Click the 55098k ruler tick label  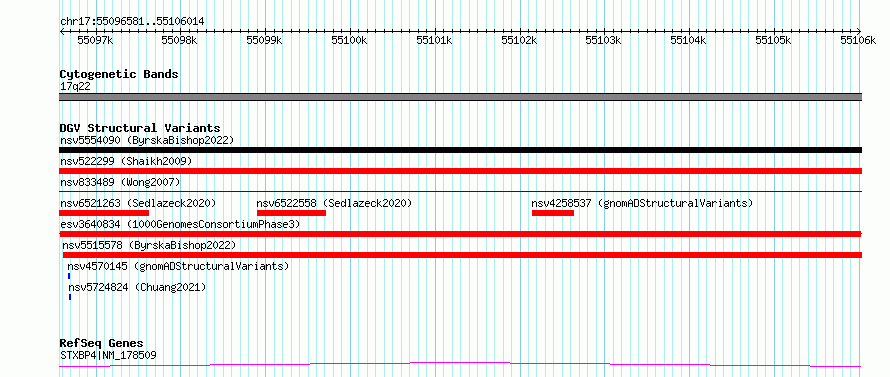click(x=179, y=40)
